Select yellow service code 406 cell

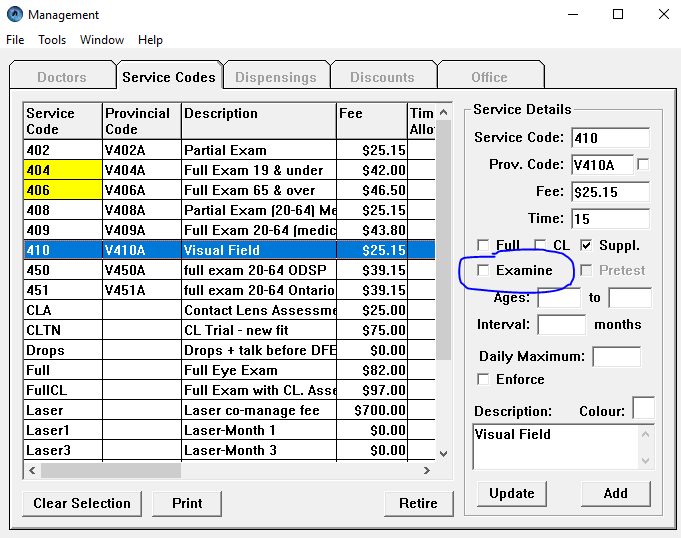pyautogui.click(x=63, y=190)
